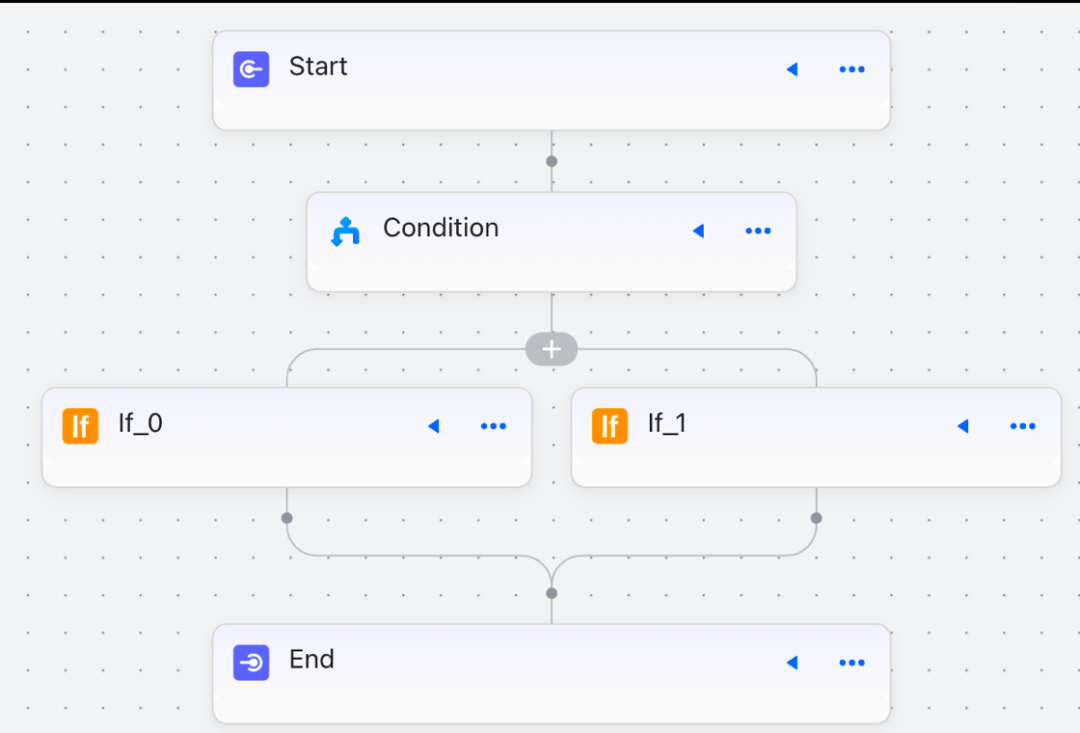Image resolution: width=1080 pixels, height=733 pixels.
Task: Add a branch with the plus button
Action: (551, 349)
